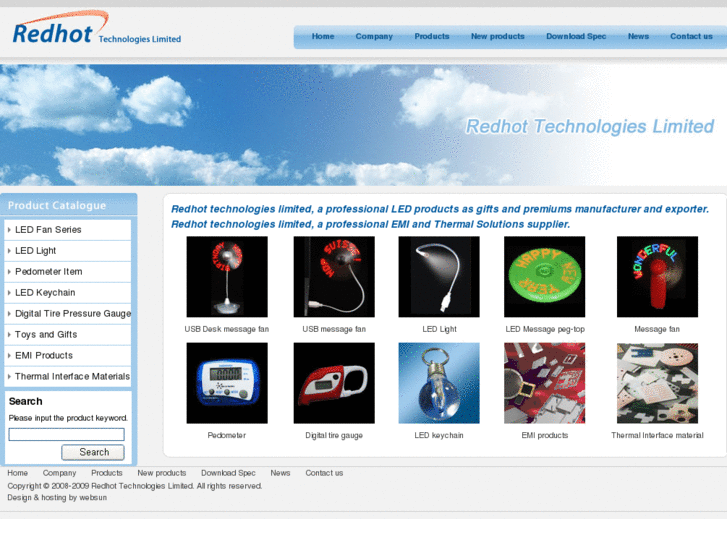Open the USB Desk message fan thumbnail
Viewport: 727px width, 545px height.
[x=227, y=277]
